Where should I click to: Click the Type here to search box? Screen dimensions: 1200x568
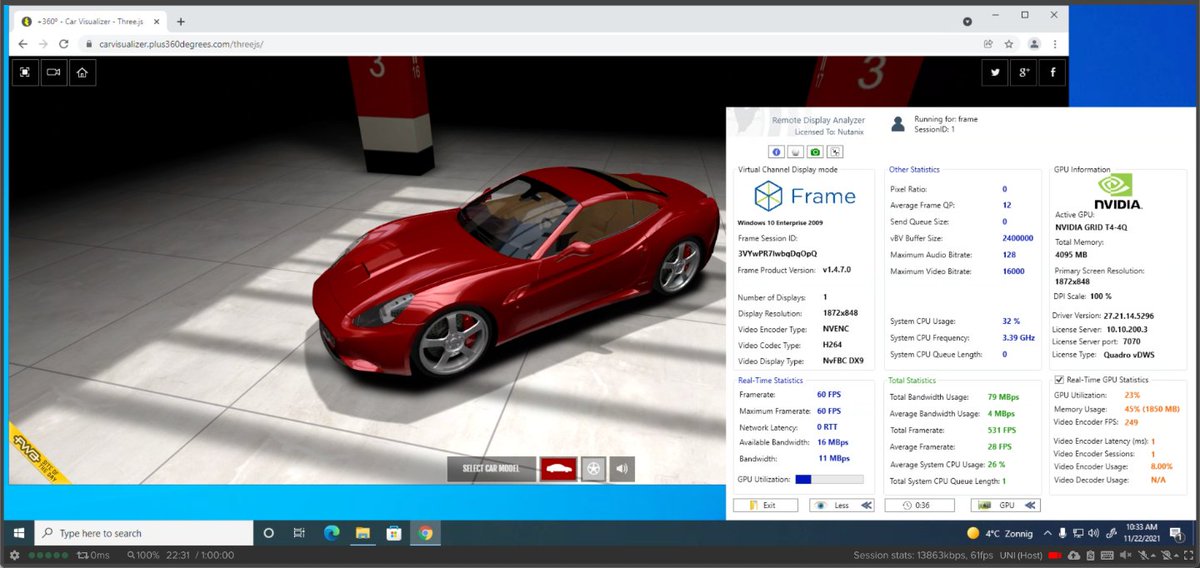pos(144,533)
